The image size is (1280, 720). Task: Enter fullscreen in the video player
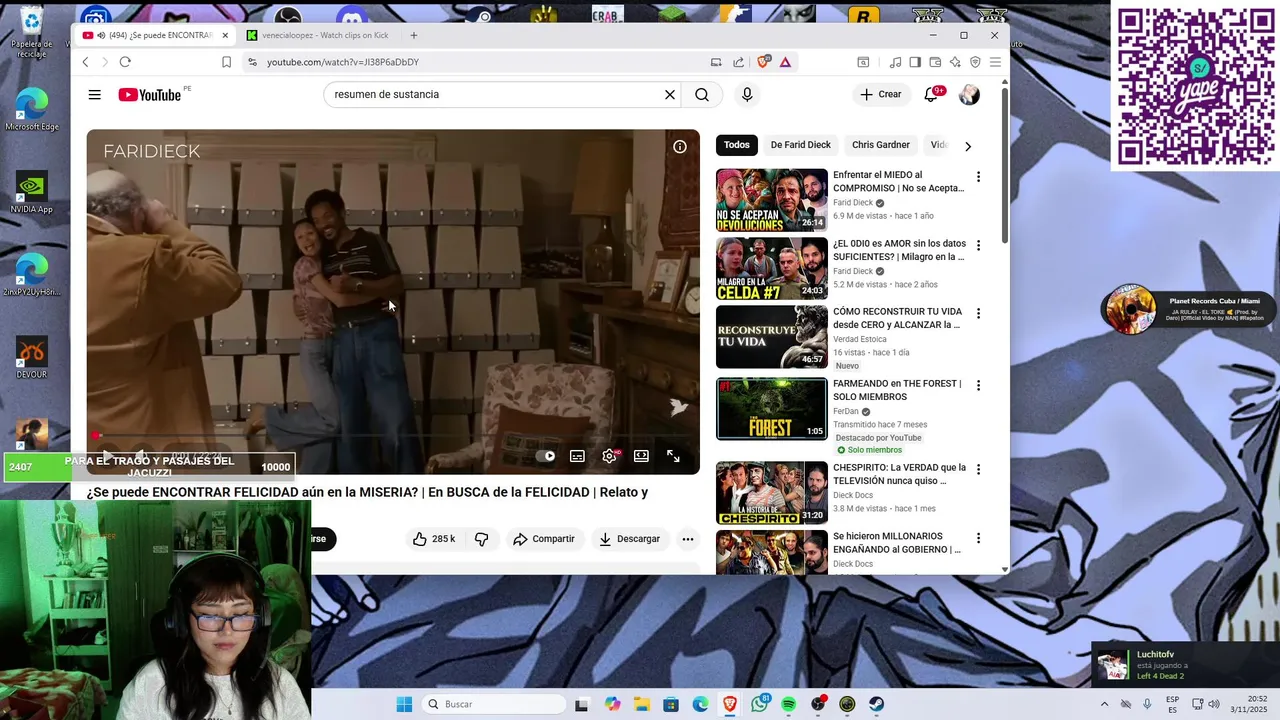click(673, 456)
